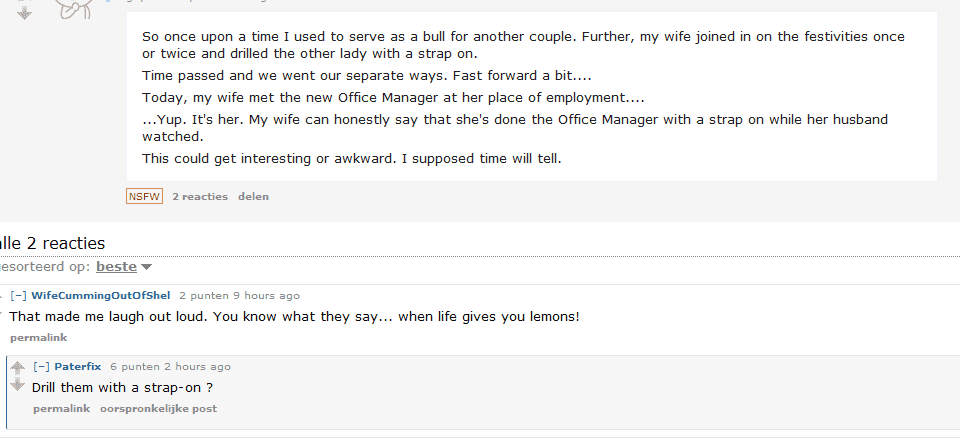Open Paterfix's user profile

click(x=78, y=367)
